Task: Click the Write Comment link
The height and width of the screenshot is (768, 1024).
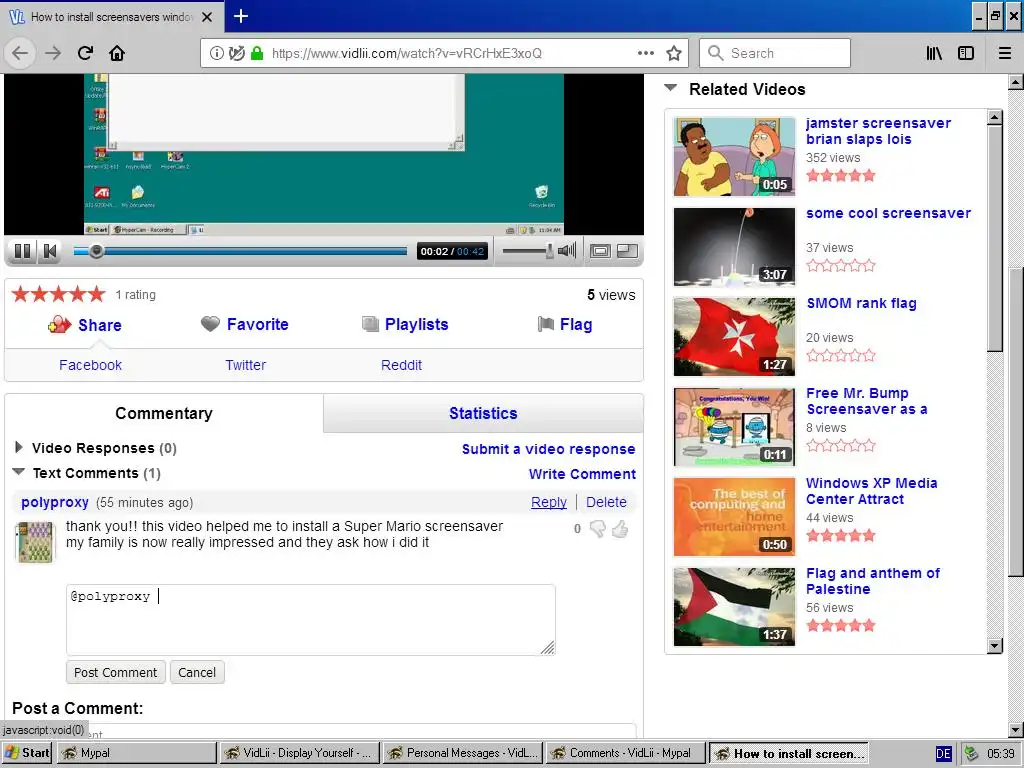Action: pos(583,474)
